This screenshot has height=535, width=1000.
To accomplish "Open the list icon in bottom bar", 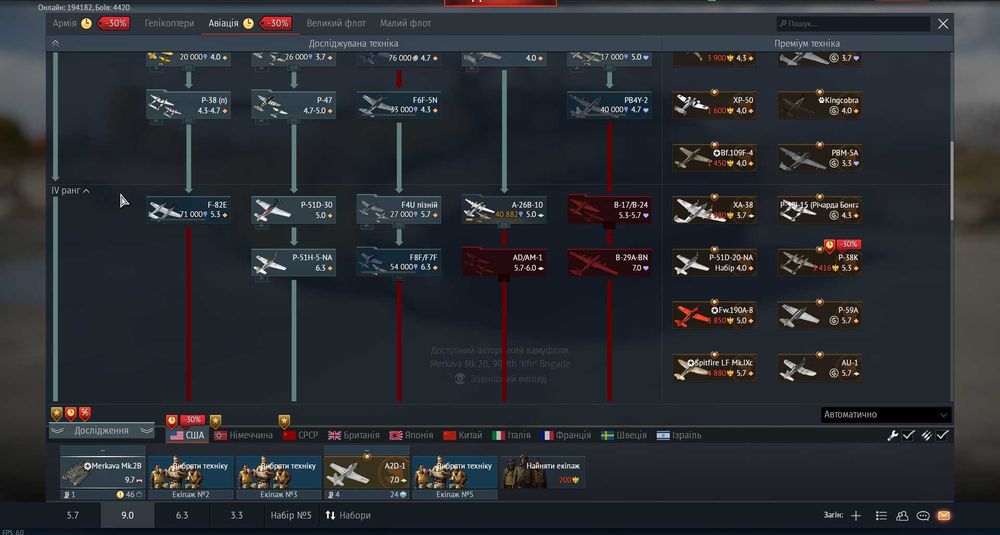I will click(x=881, y=515).
